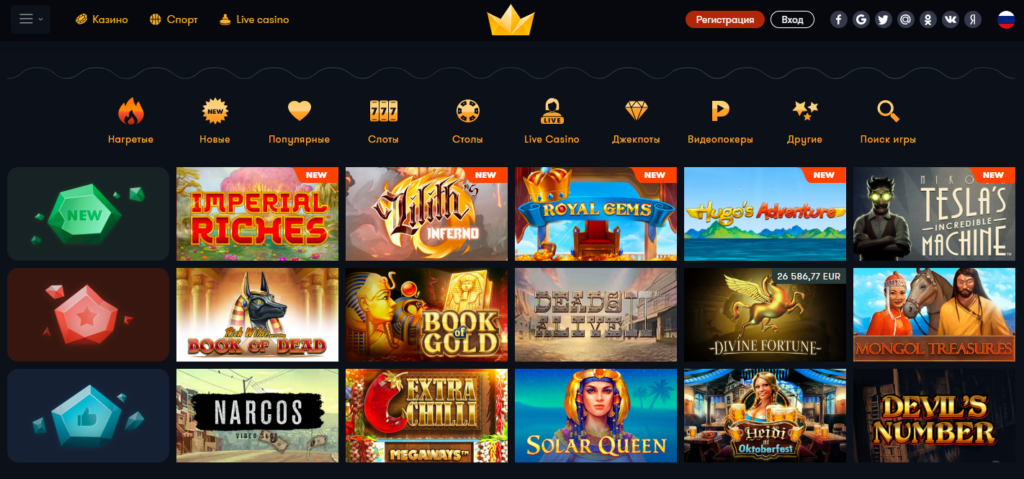Switch to the Спорт section
Viewport: 1024px width, 479px height.
click(x=174, y=20)
